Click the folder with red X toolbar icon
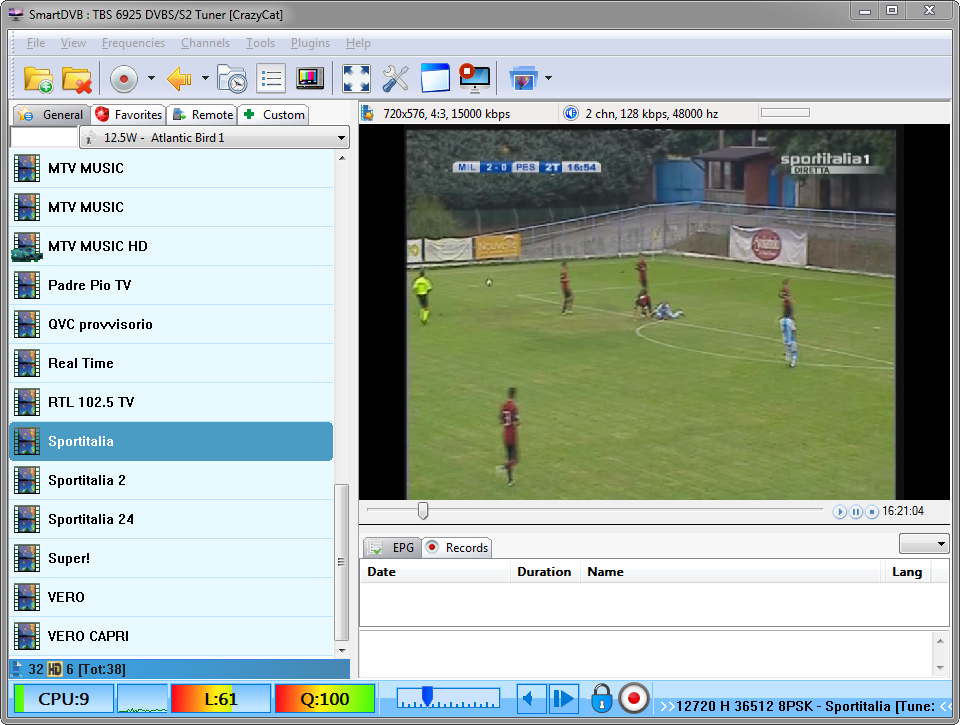 point(77,79)
